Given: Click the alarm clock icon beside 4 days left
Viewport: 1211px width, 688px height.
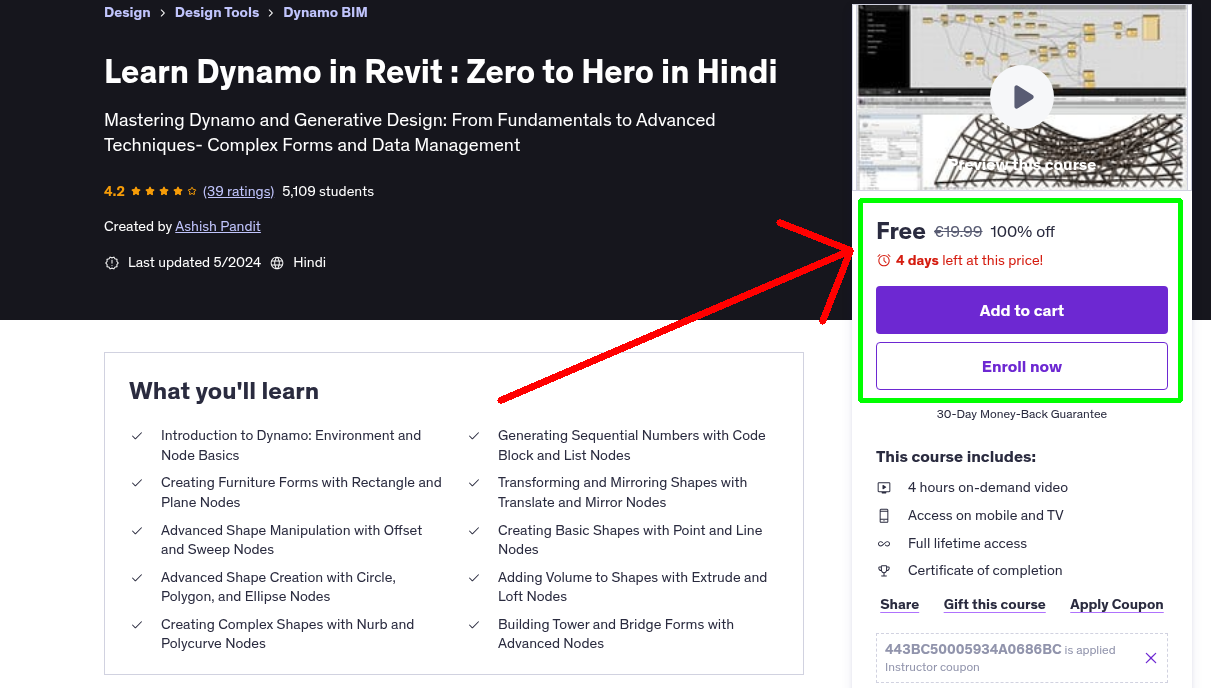Looking at the screenshot, I should coord(884,260).
